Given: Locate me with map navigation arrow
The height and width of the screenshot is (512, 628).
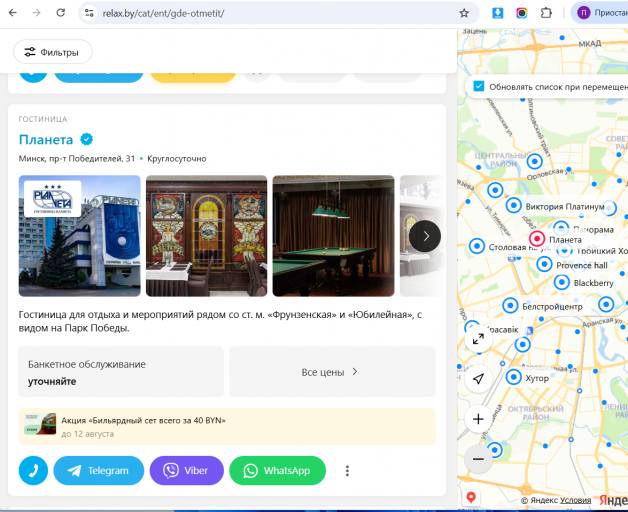Looking at the screenshot, I should pos(478,379).
